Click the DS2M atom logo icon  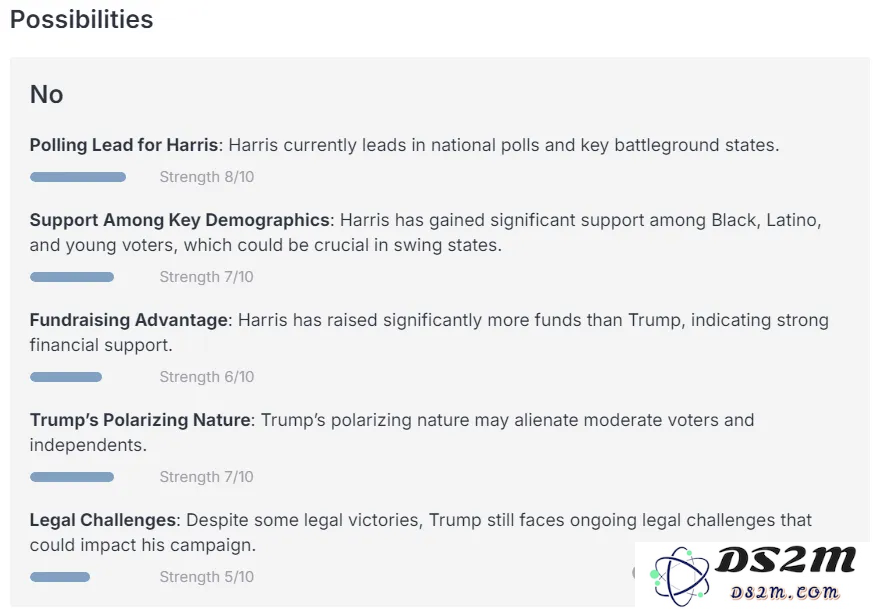pos(680,575)
